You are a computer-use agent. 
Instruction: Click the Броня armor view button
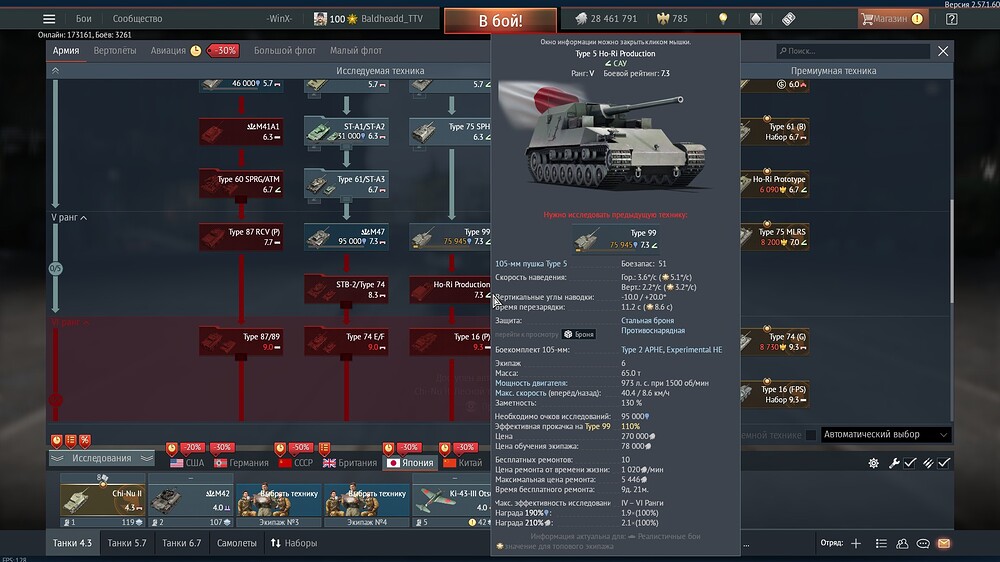click(x=579, y=334)
